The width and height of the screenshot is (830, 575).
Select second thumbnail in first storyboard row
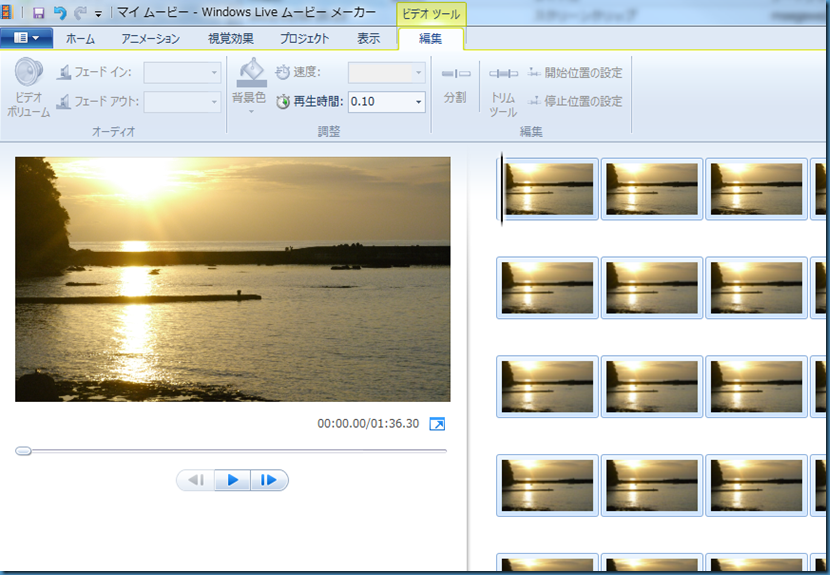point(652,189)
